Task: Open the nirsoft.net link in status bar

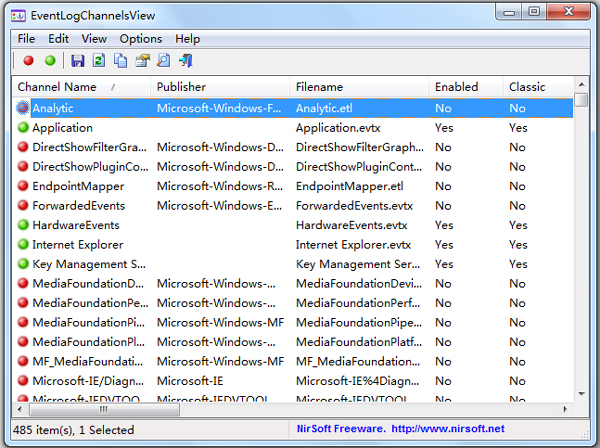Action: 448,429
